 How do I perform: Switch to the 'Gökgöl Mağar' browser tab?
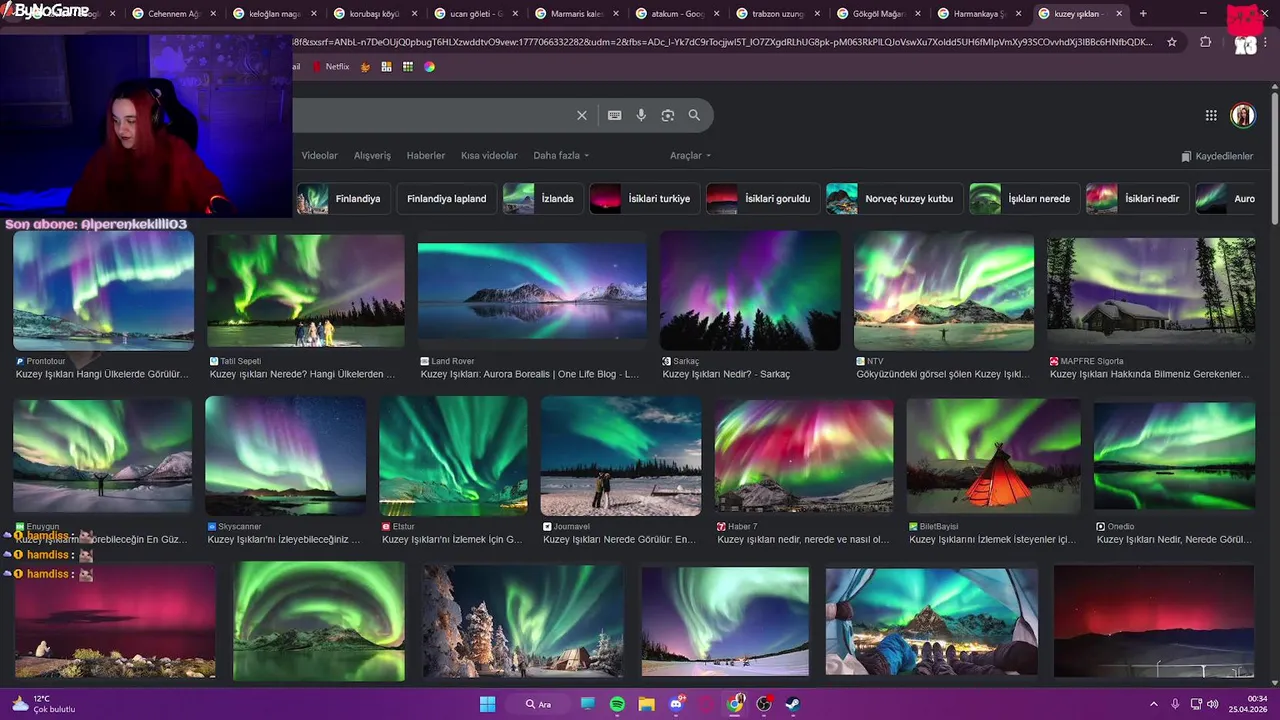coord(880,14)
